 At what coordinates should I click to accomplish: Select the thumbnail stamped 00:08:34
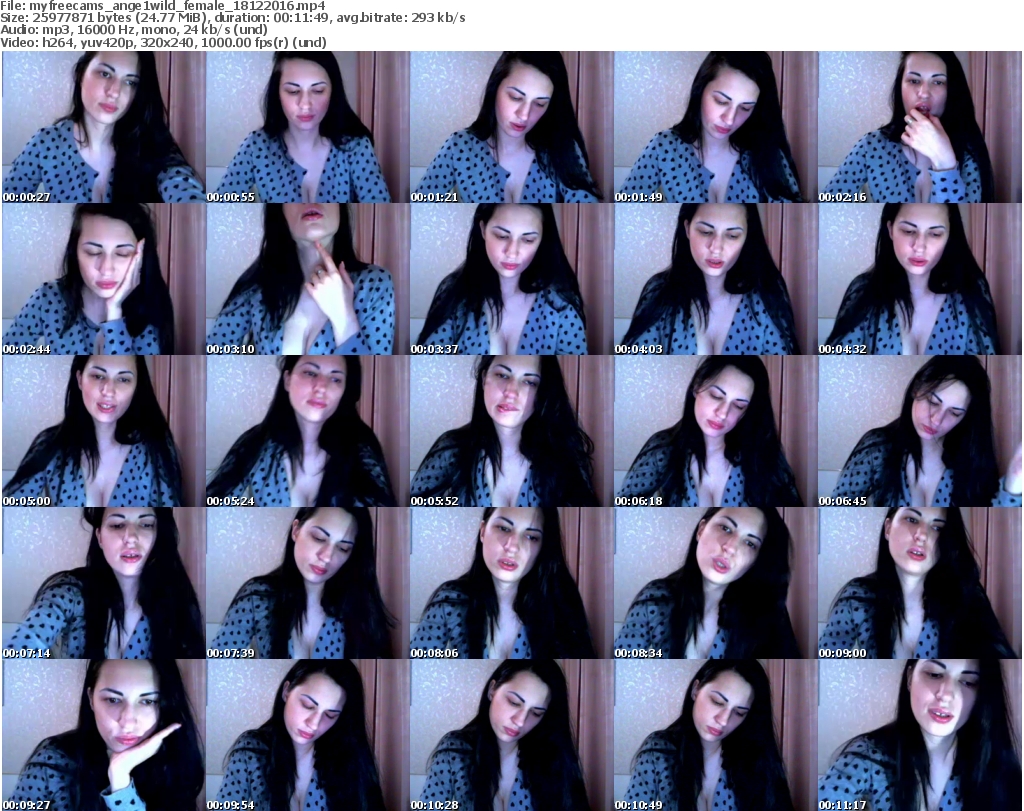pos(715,583)
